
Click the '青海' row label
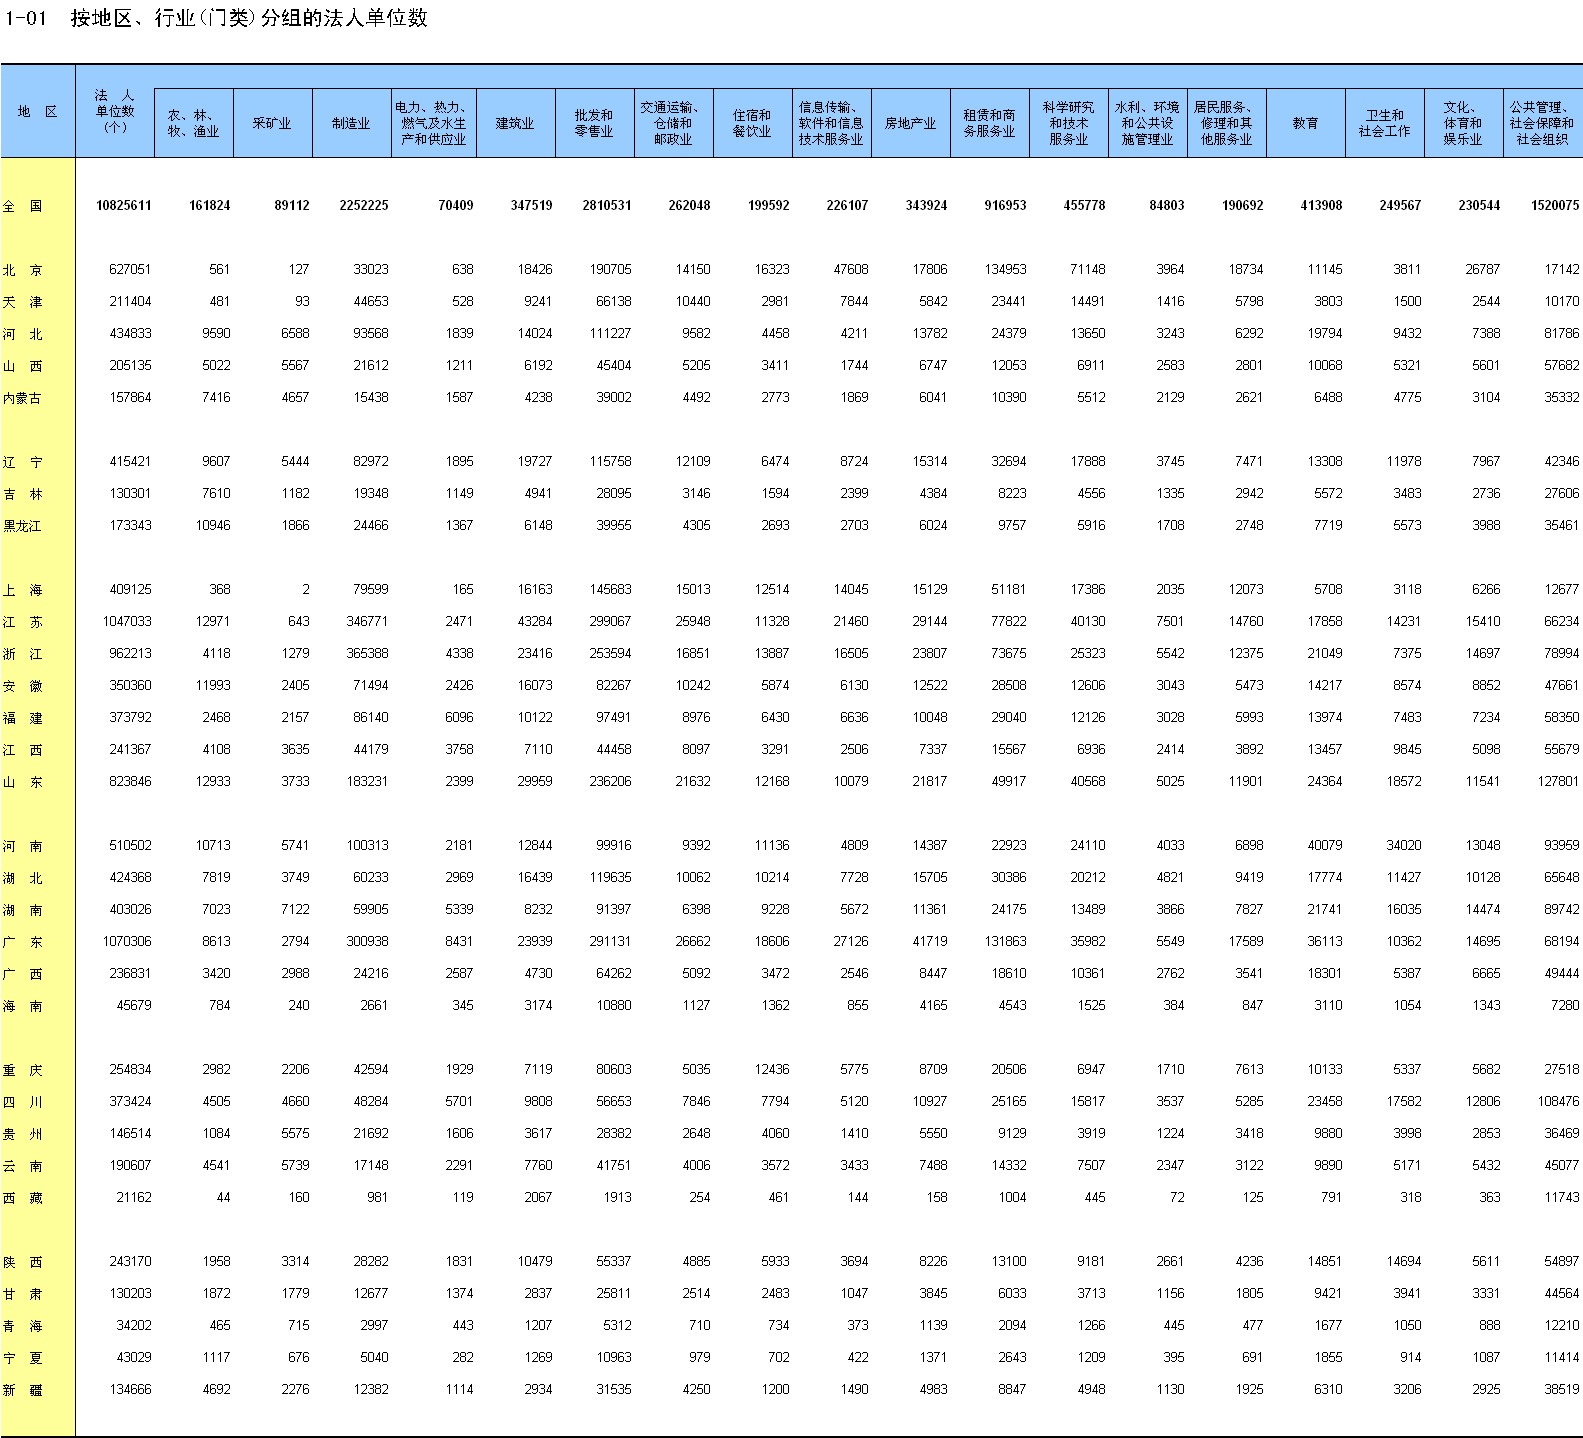tap(22, 1326)
